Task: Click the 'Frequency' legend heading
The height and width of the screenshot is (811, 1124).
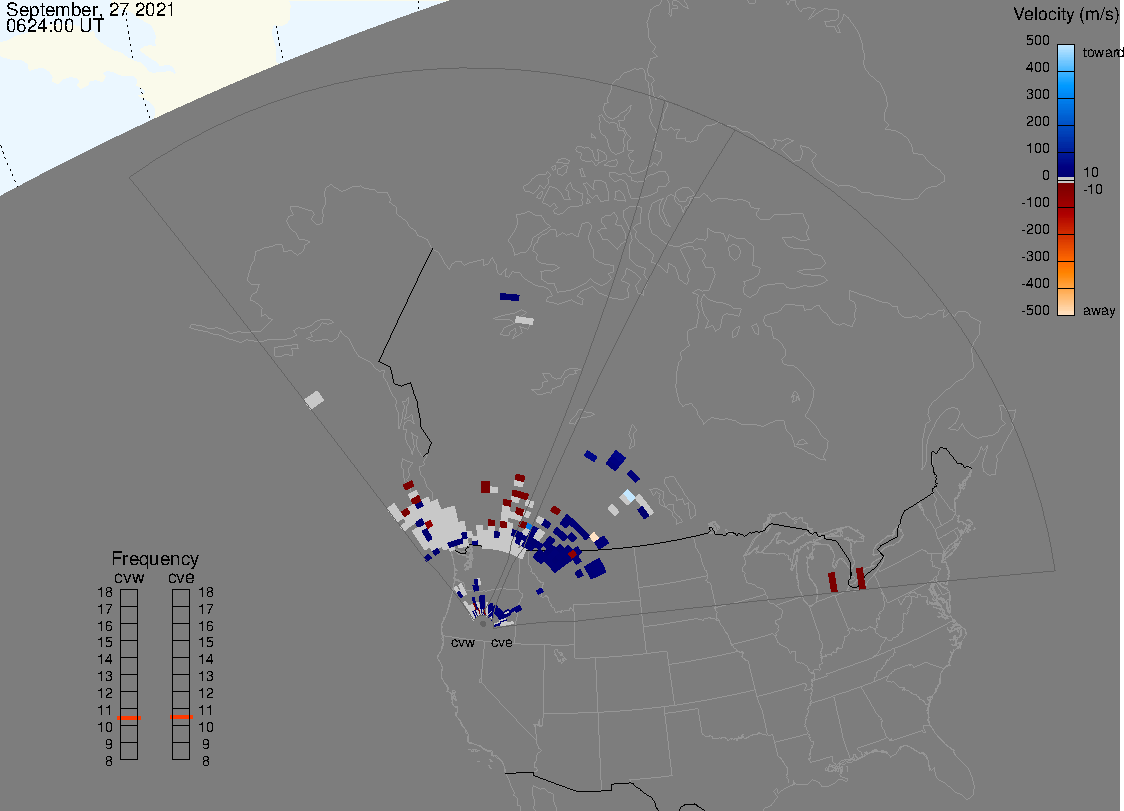Action: click(x=155, y=559)
